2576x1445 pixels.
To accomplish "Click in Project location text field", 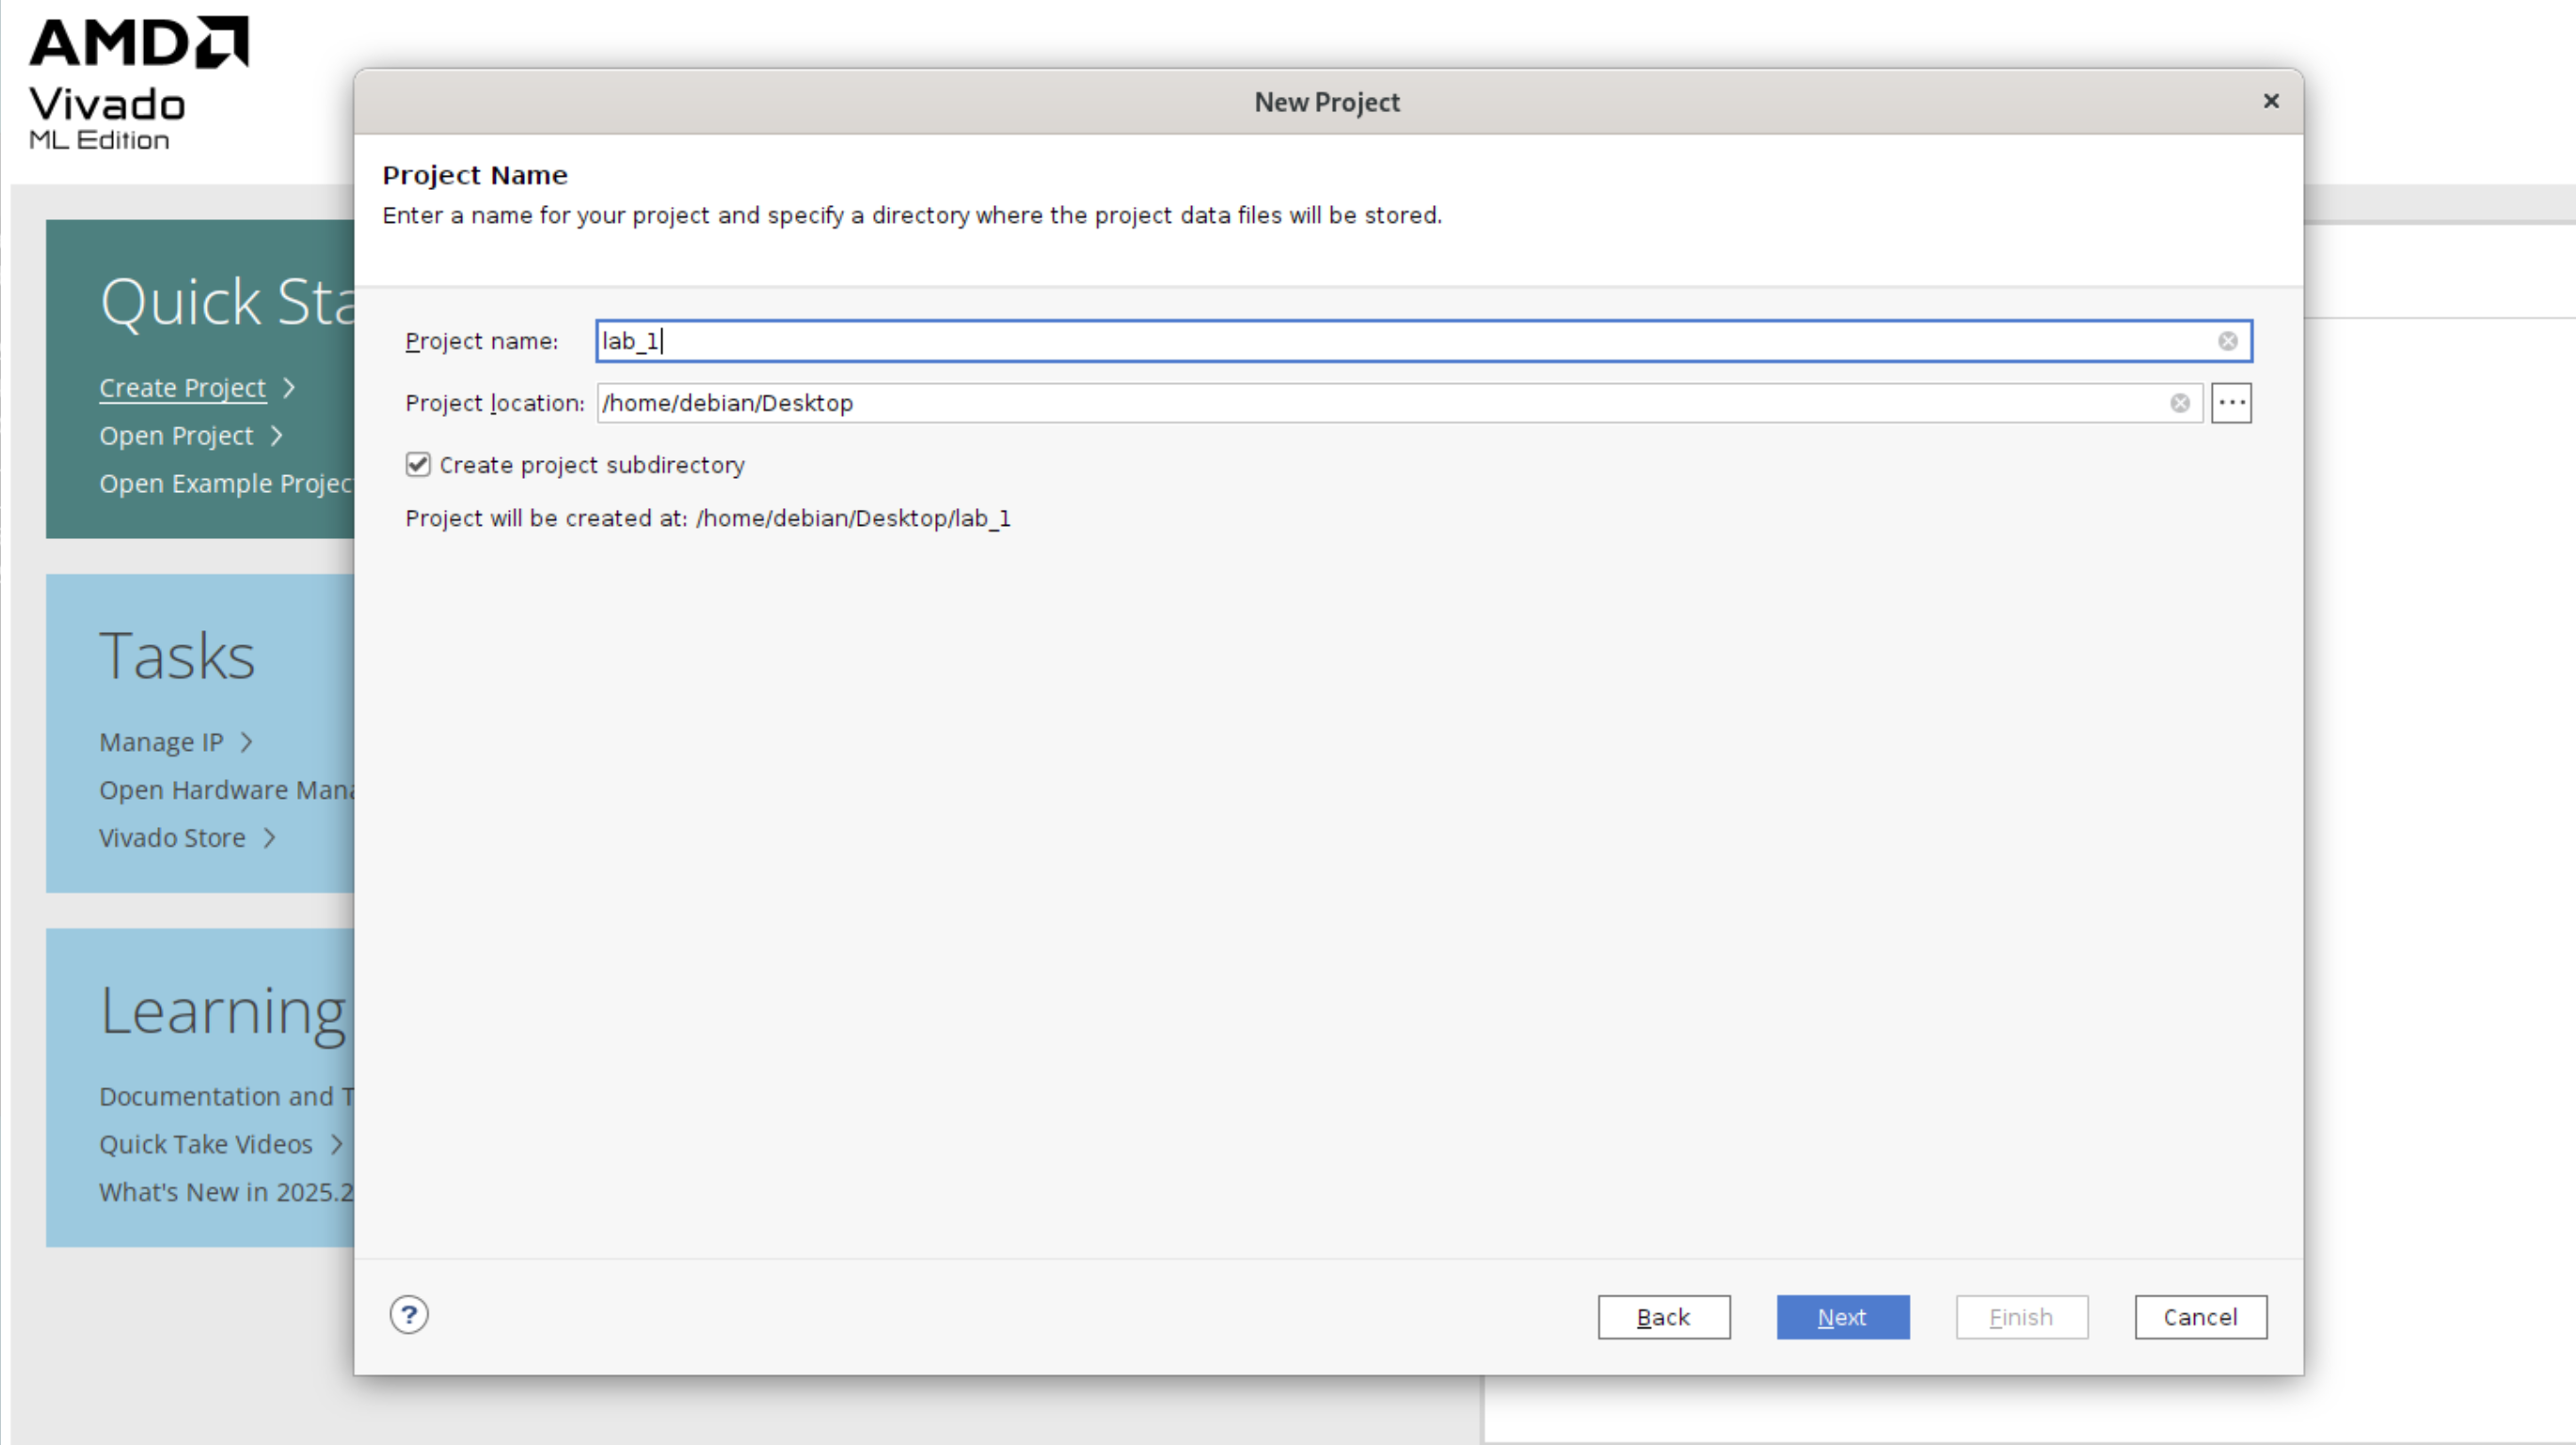I will 1380,403.
